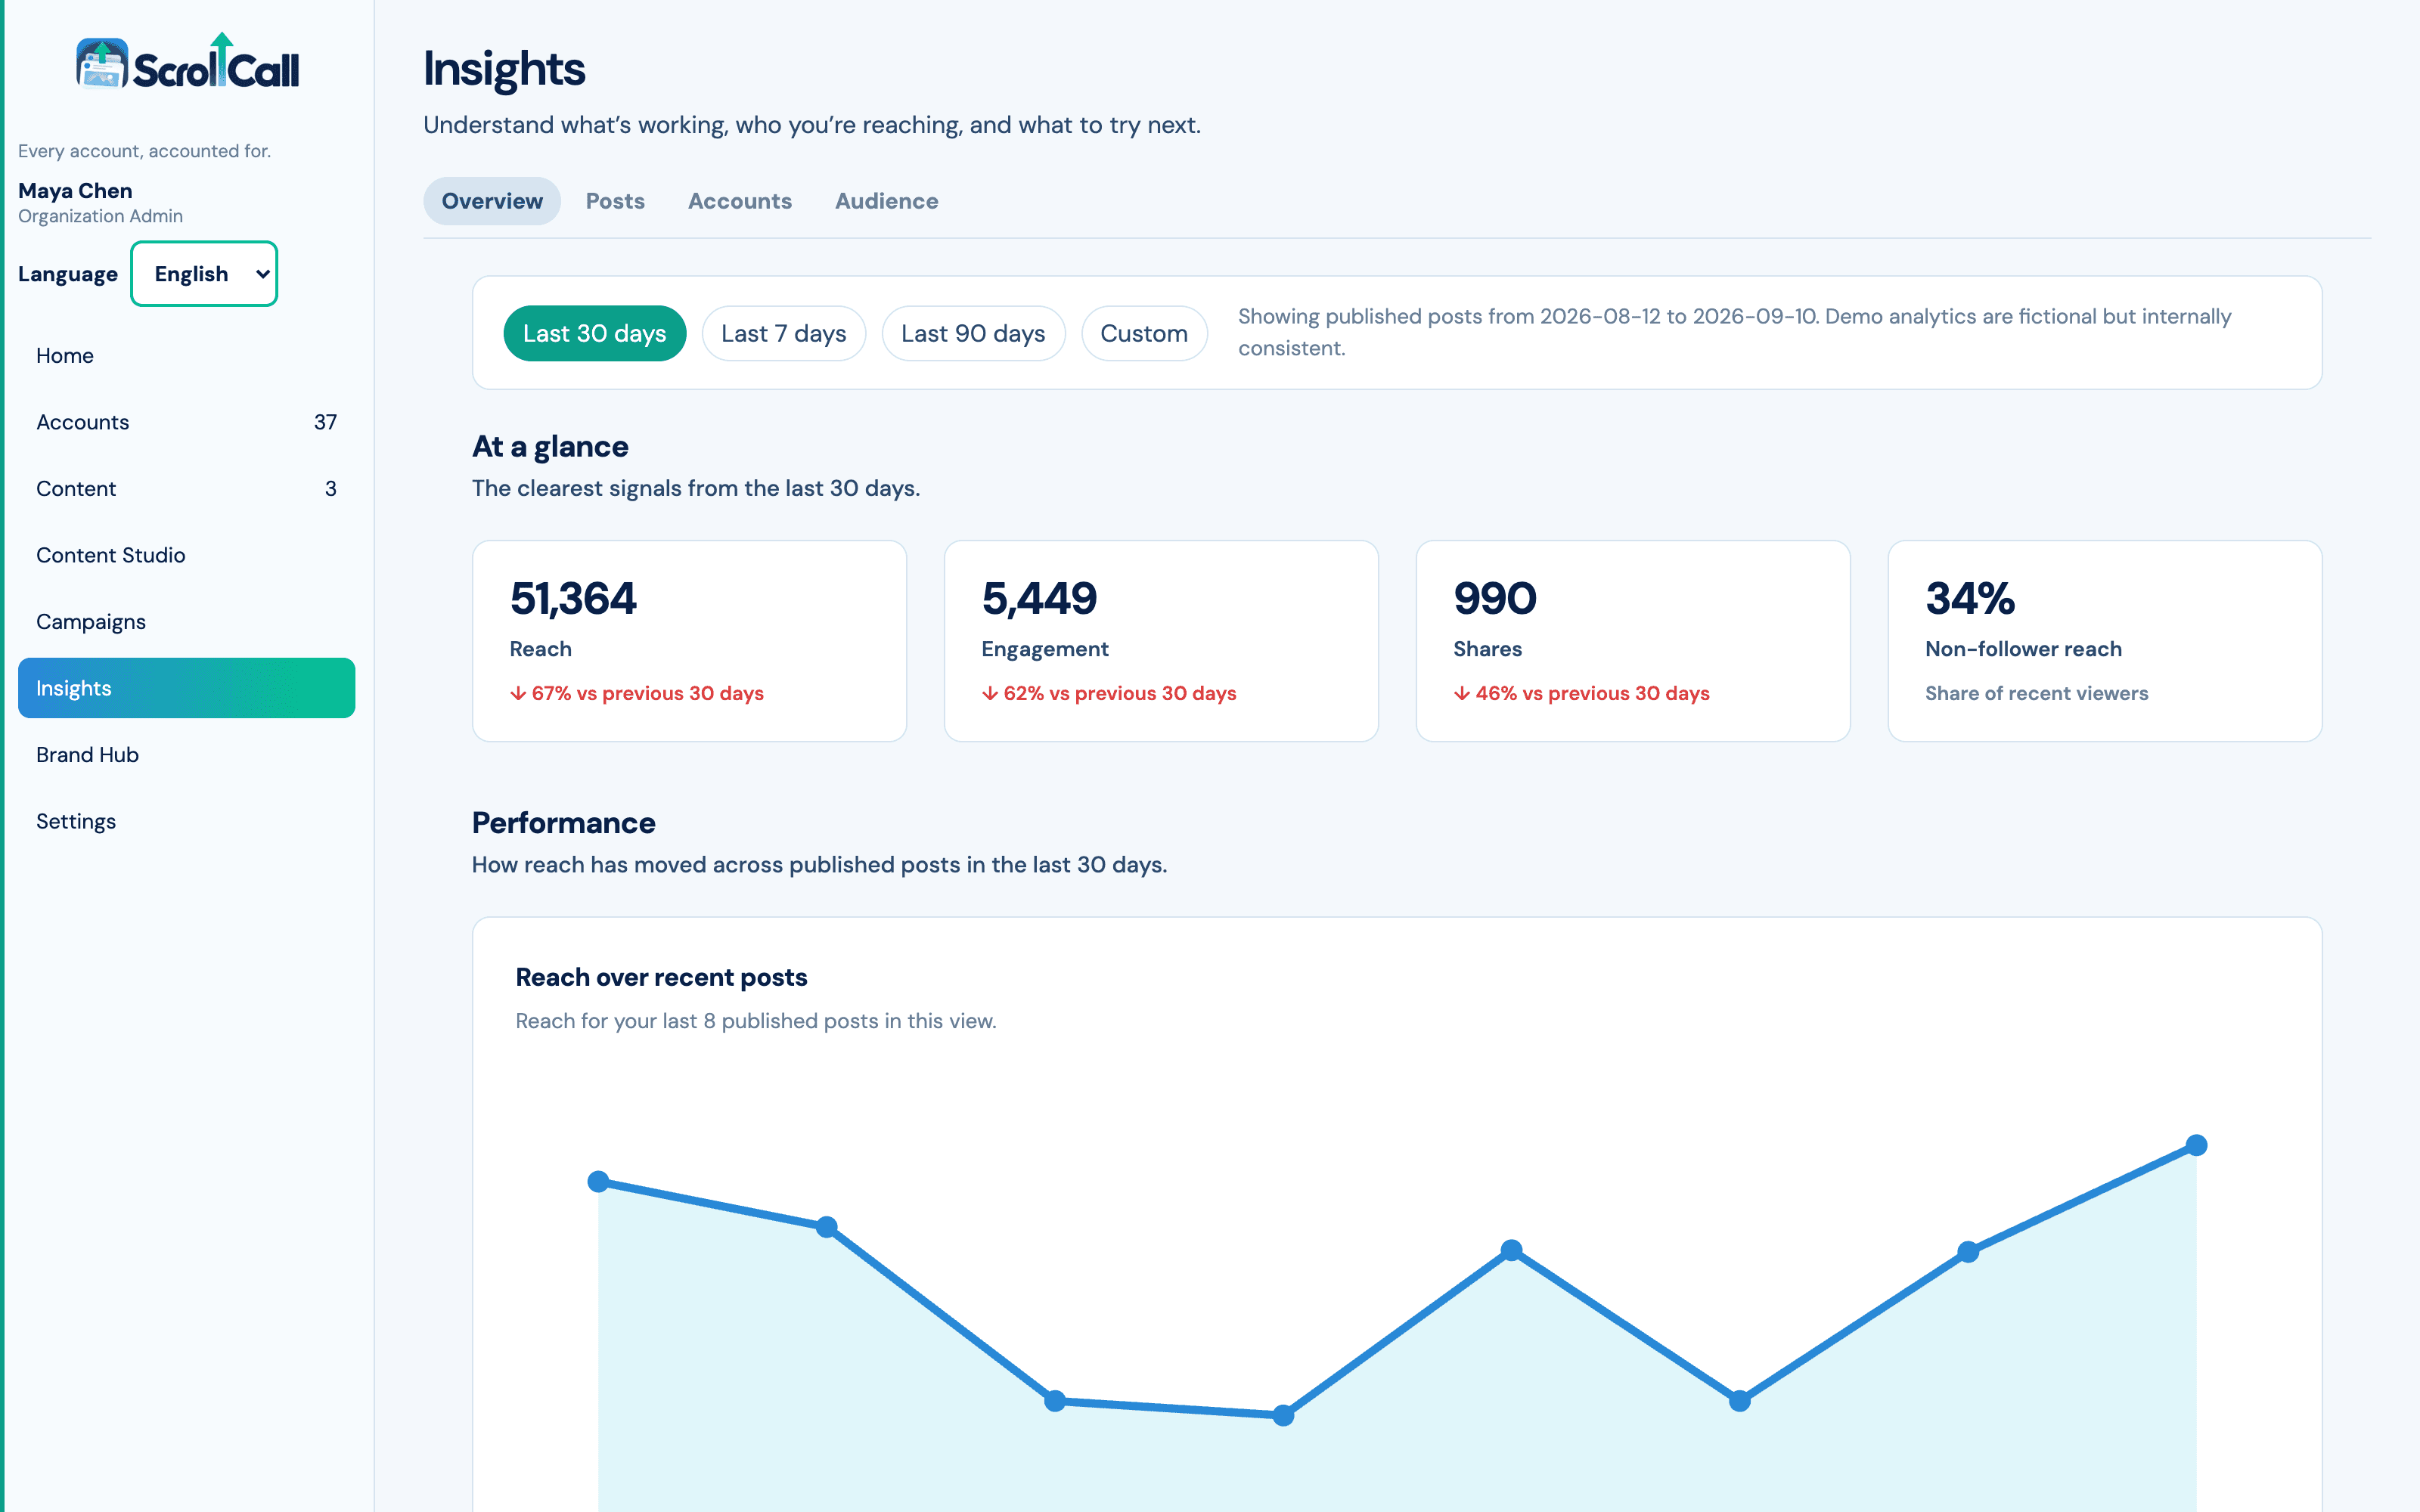The image size is (2420, 1512).
Task: Click the 'Insights' page heading
Action: pyautogui.click(x=504, y=69)
